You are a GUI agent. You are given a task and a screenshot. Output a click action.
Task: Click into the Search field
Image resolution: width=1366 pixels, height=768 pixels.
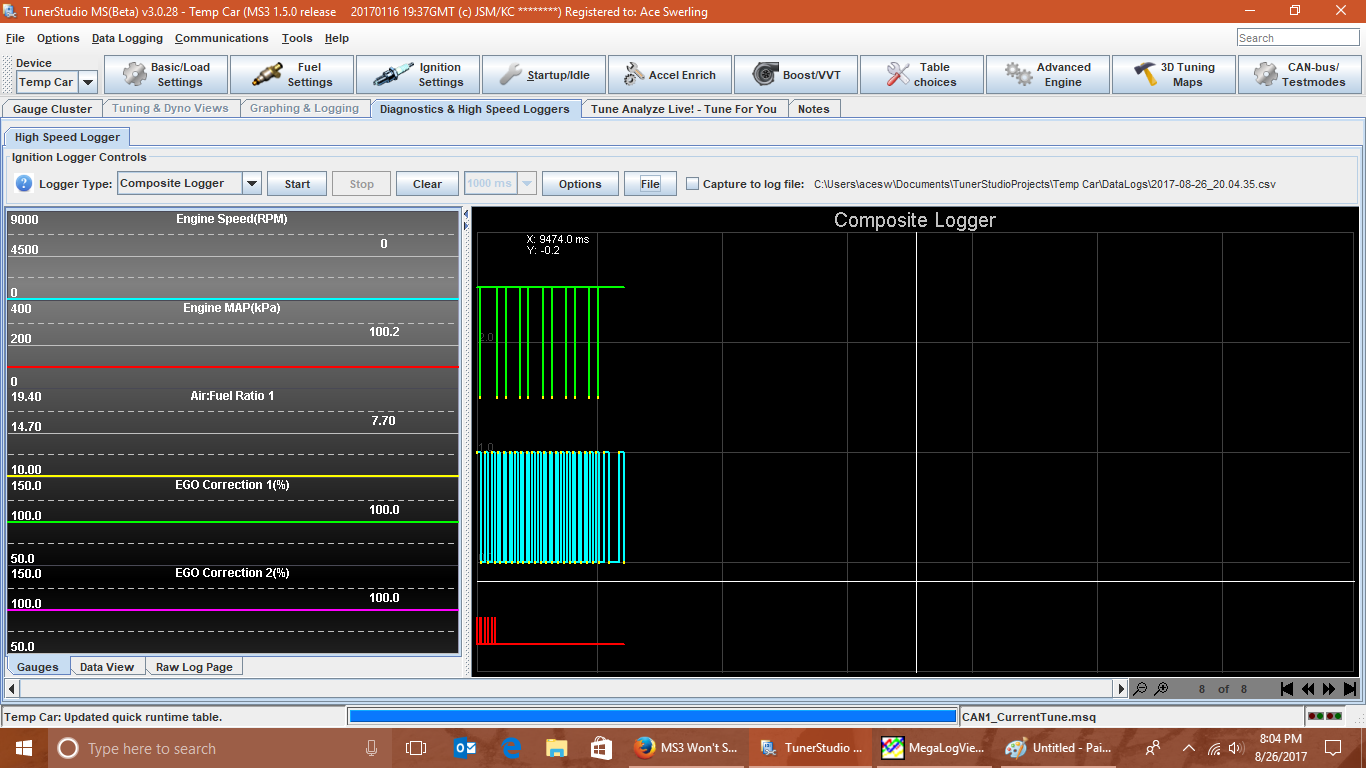tap(1296, 38)
